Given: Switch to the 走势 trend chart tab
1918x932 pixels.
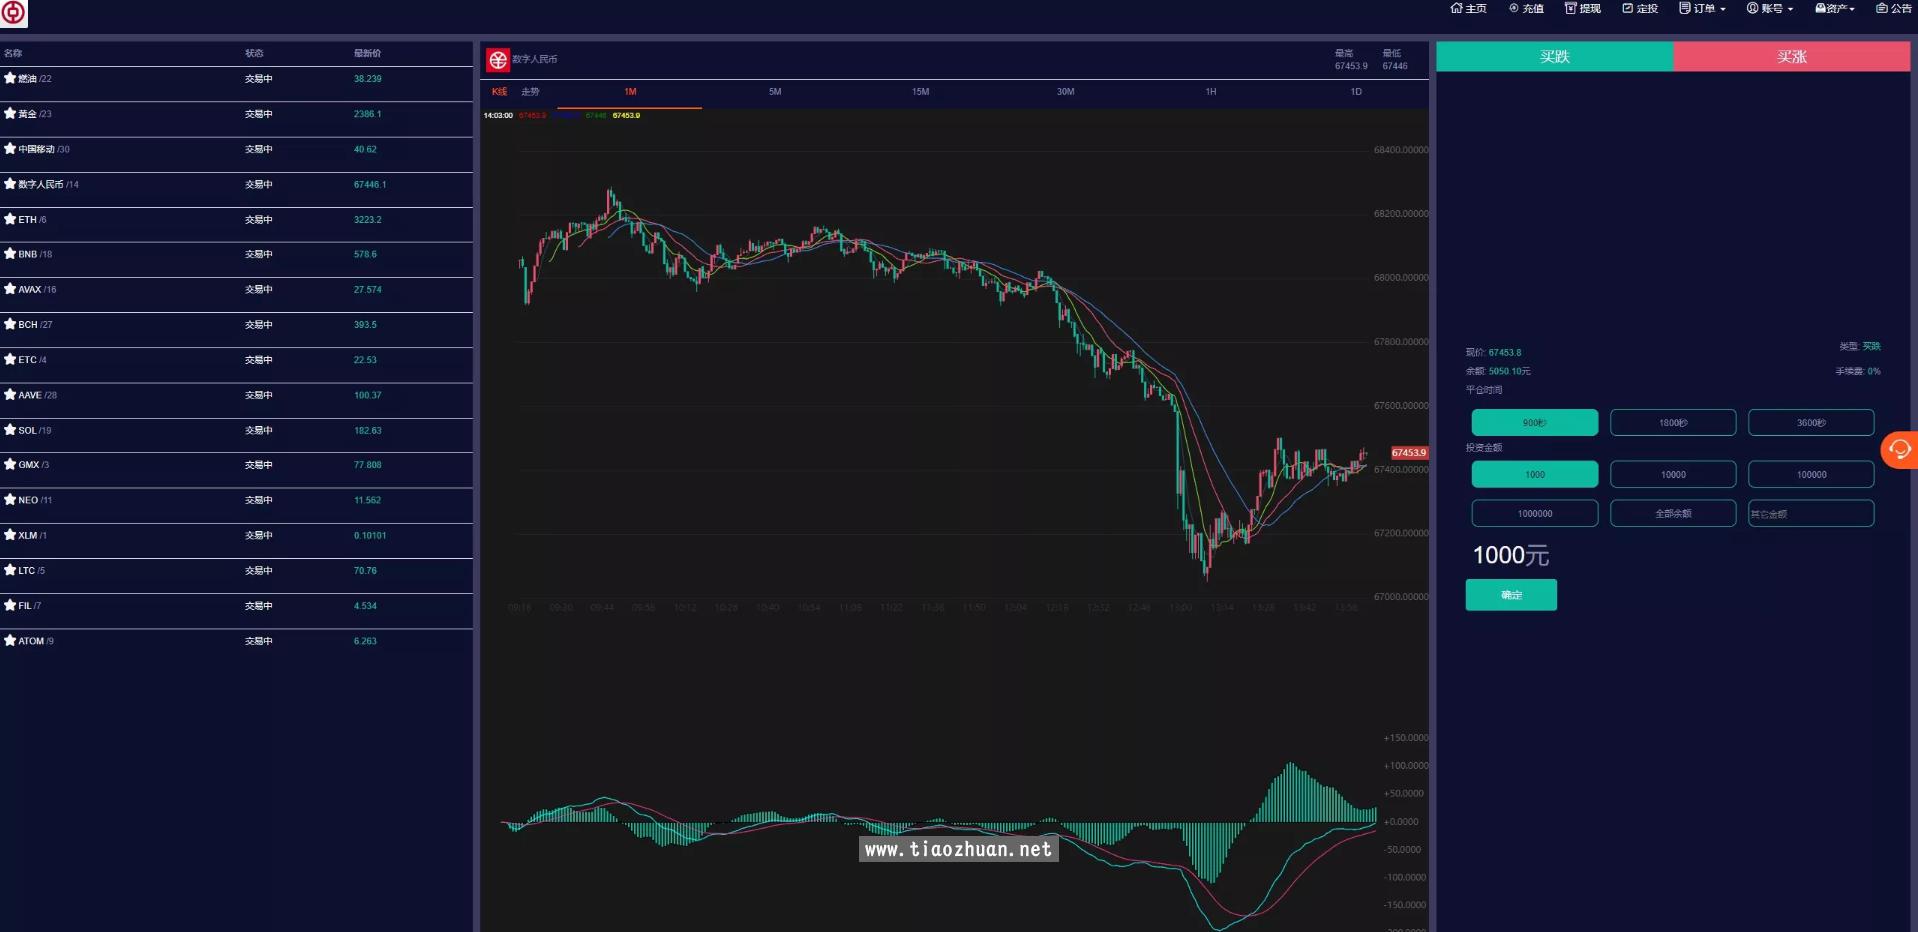Looking at the screenshot, I should (530, 92).
